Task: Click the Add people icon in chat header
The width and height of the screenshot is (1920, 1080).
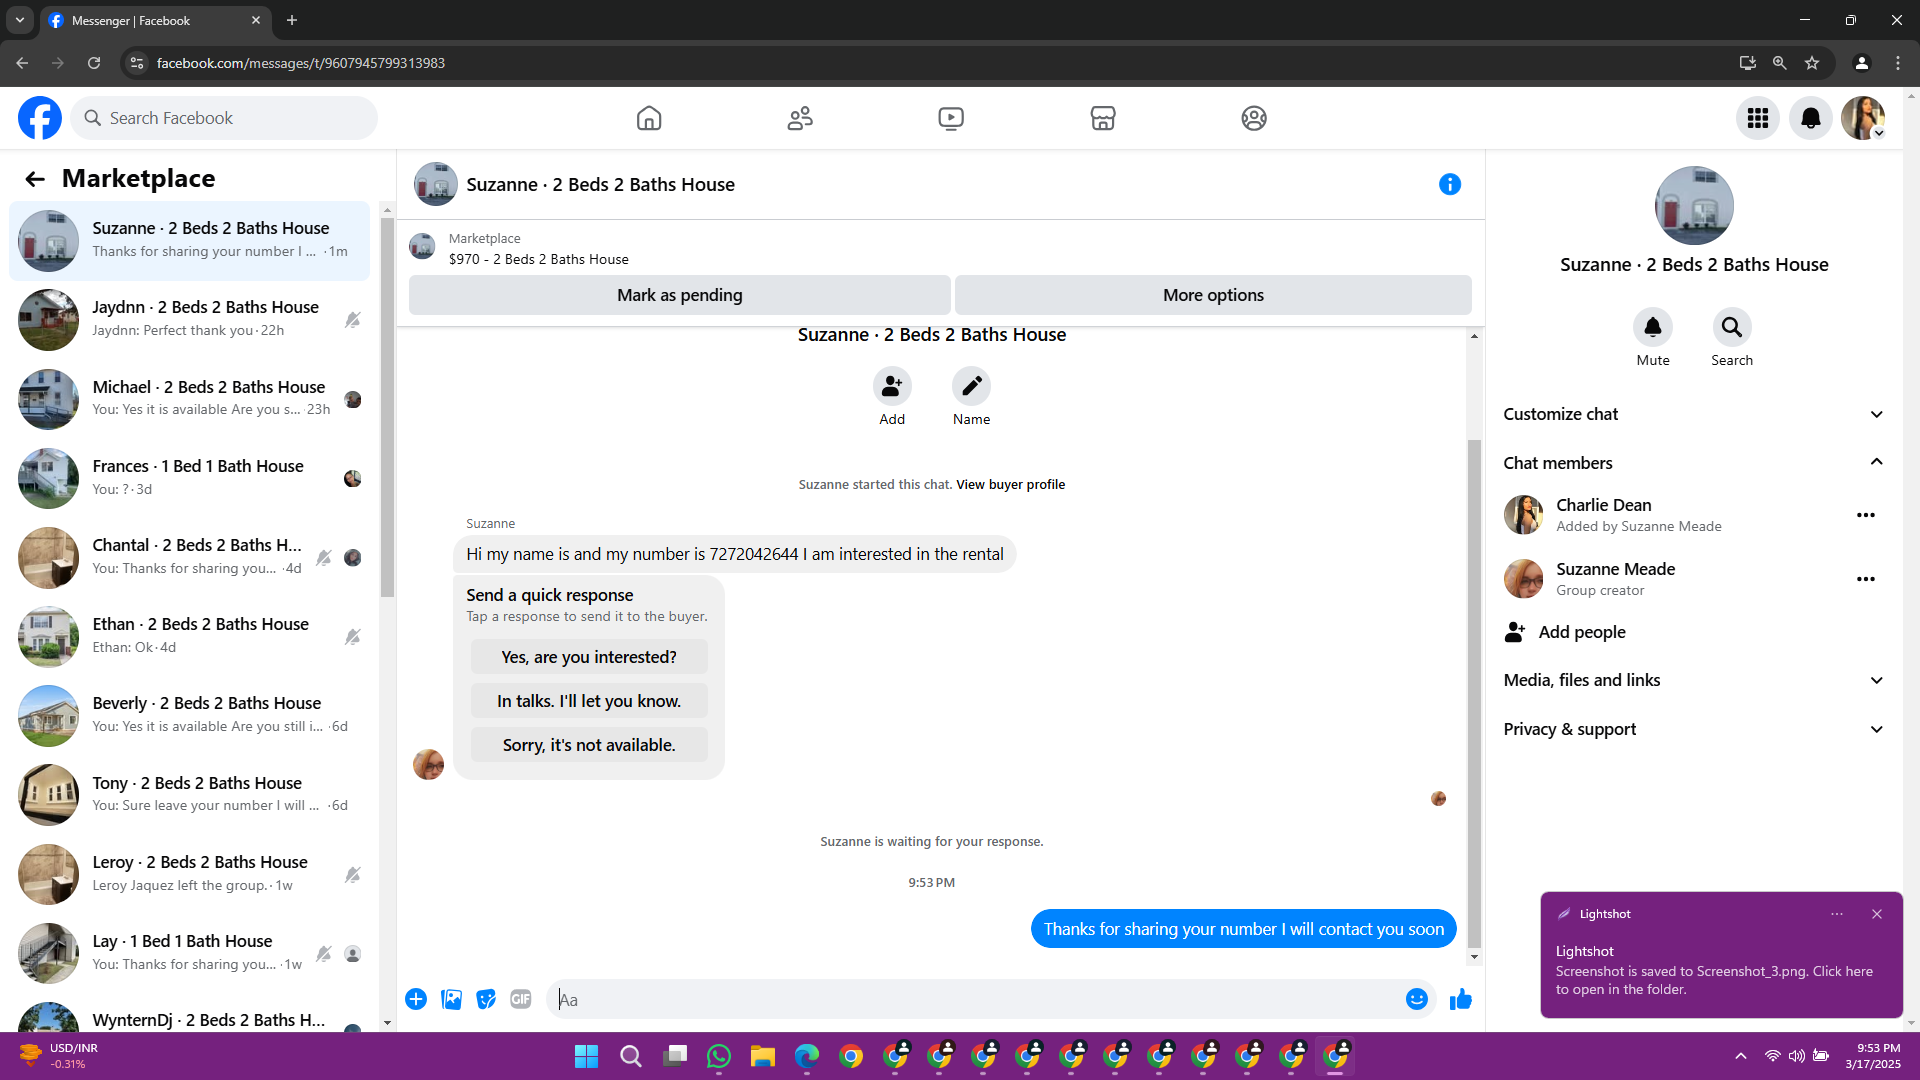Action: tap(892, 386)
